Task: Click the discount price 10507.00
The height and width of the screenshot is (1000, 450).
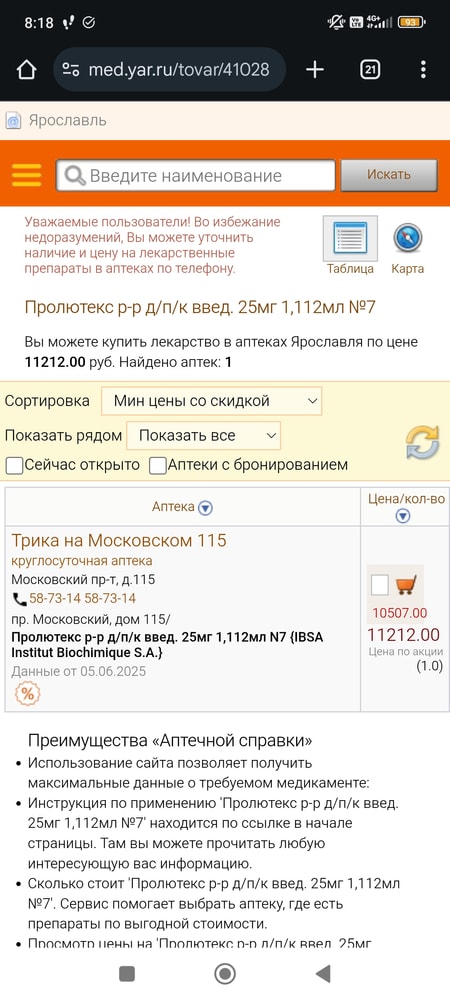Action: tap(400, 614)
